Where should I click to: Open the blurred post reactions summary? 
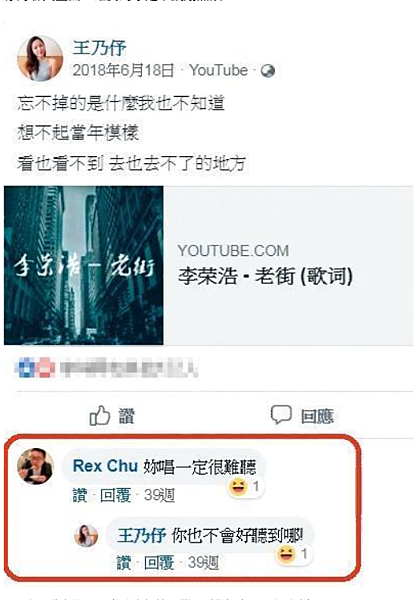coord(106,368)
